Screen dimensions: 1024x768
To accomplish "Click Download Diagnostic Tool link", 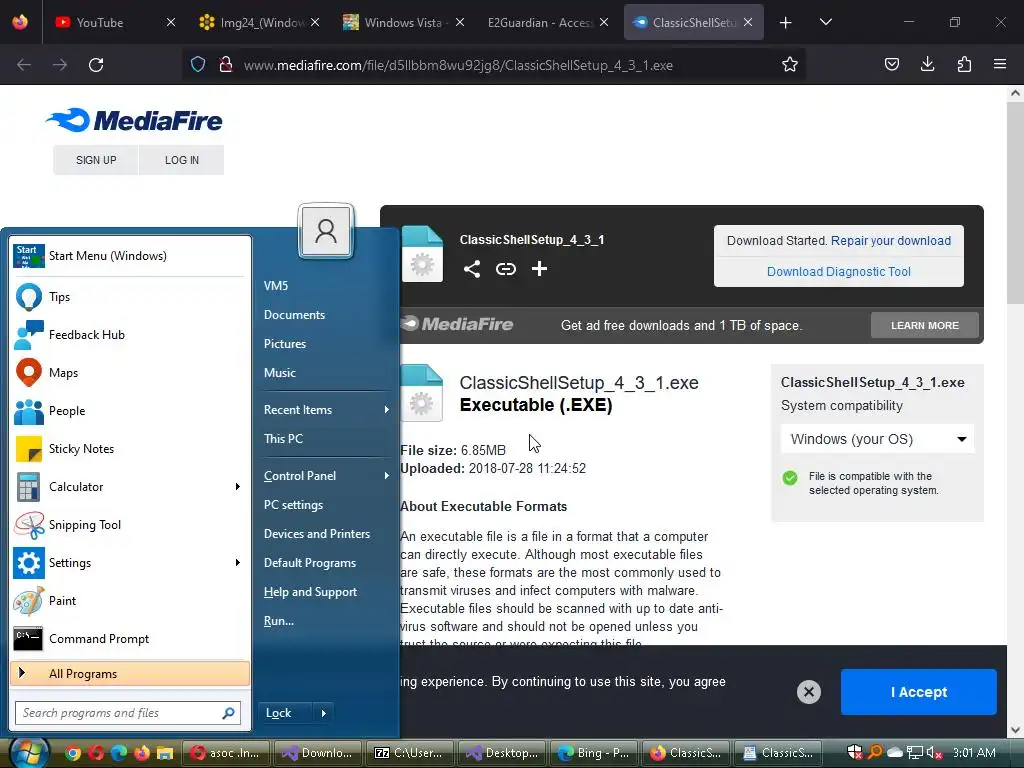I will coord(839,272).
